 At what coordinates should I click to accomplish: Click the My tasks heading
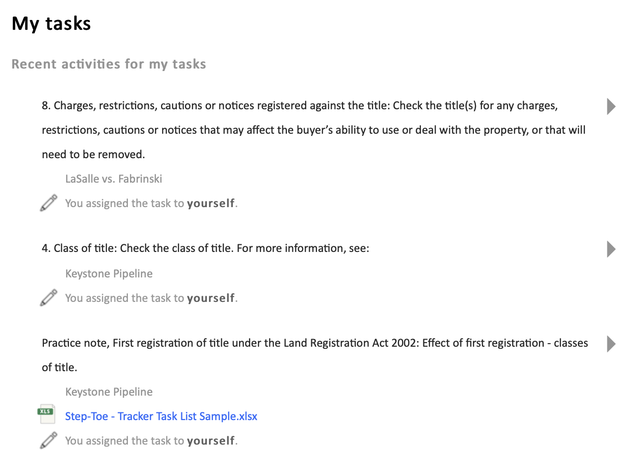[51, 24]
